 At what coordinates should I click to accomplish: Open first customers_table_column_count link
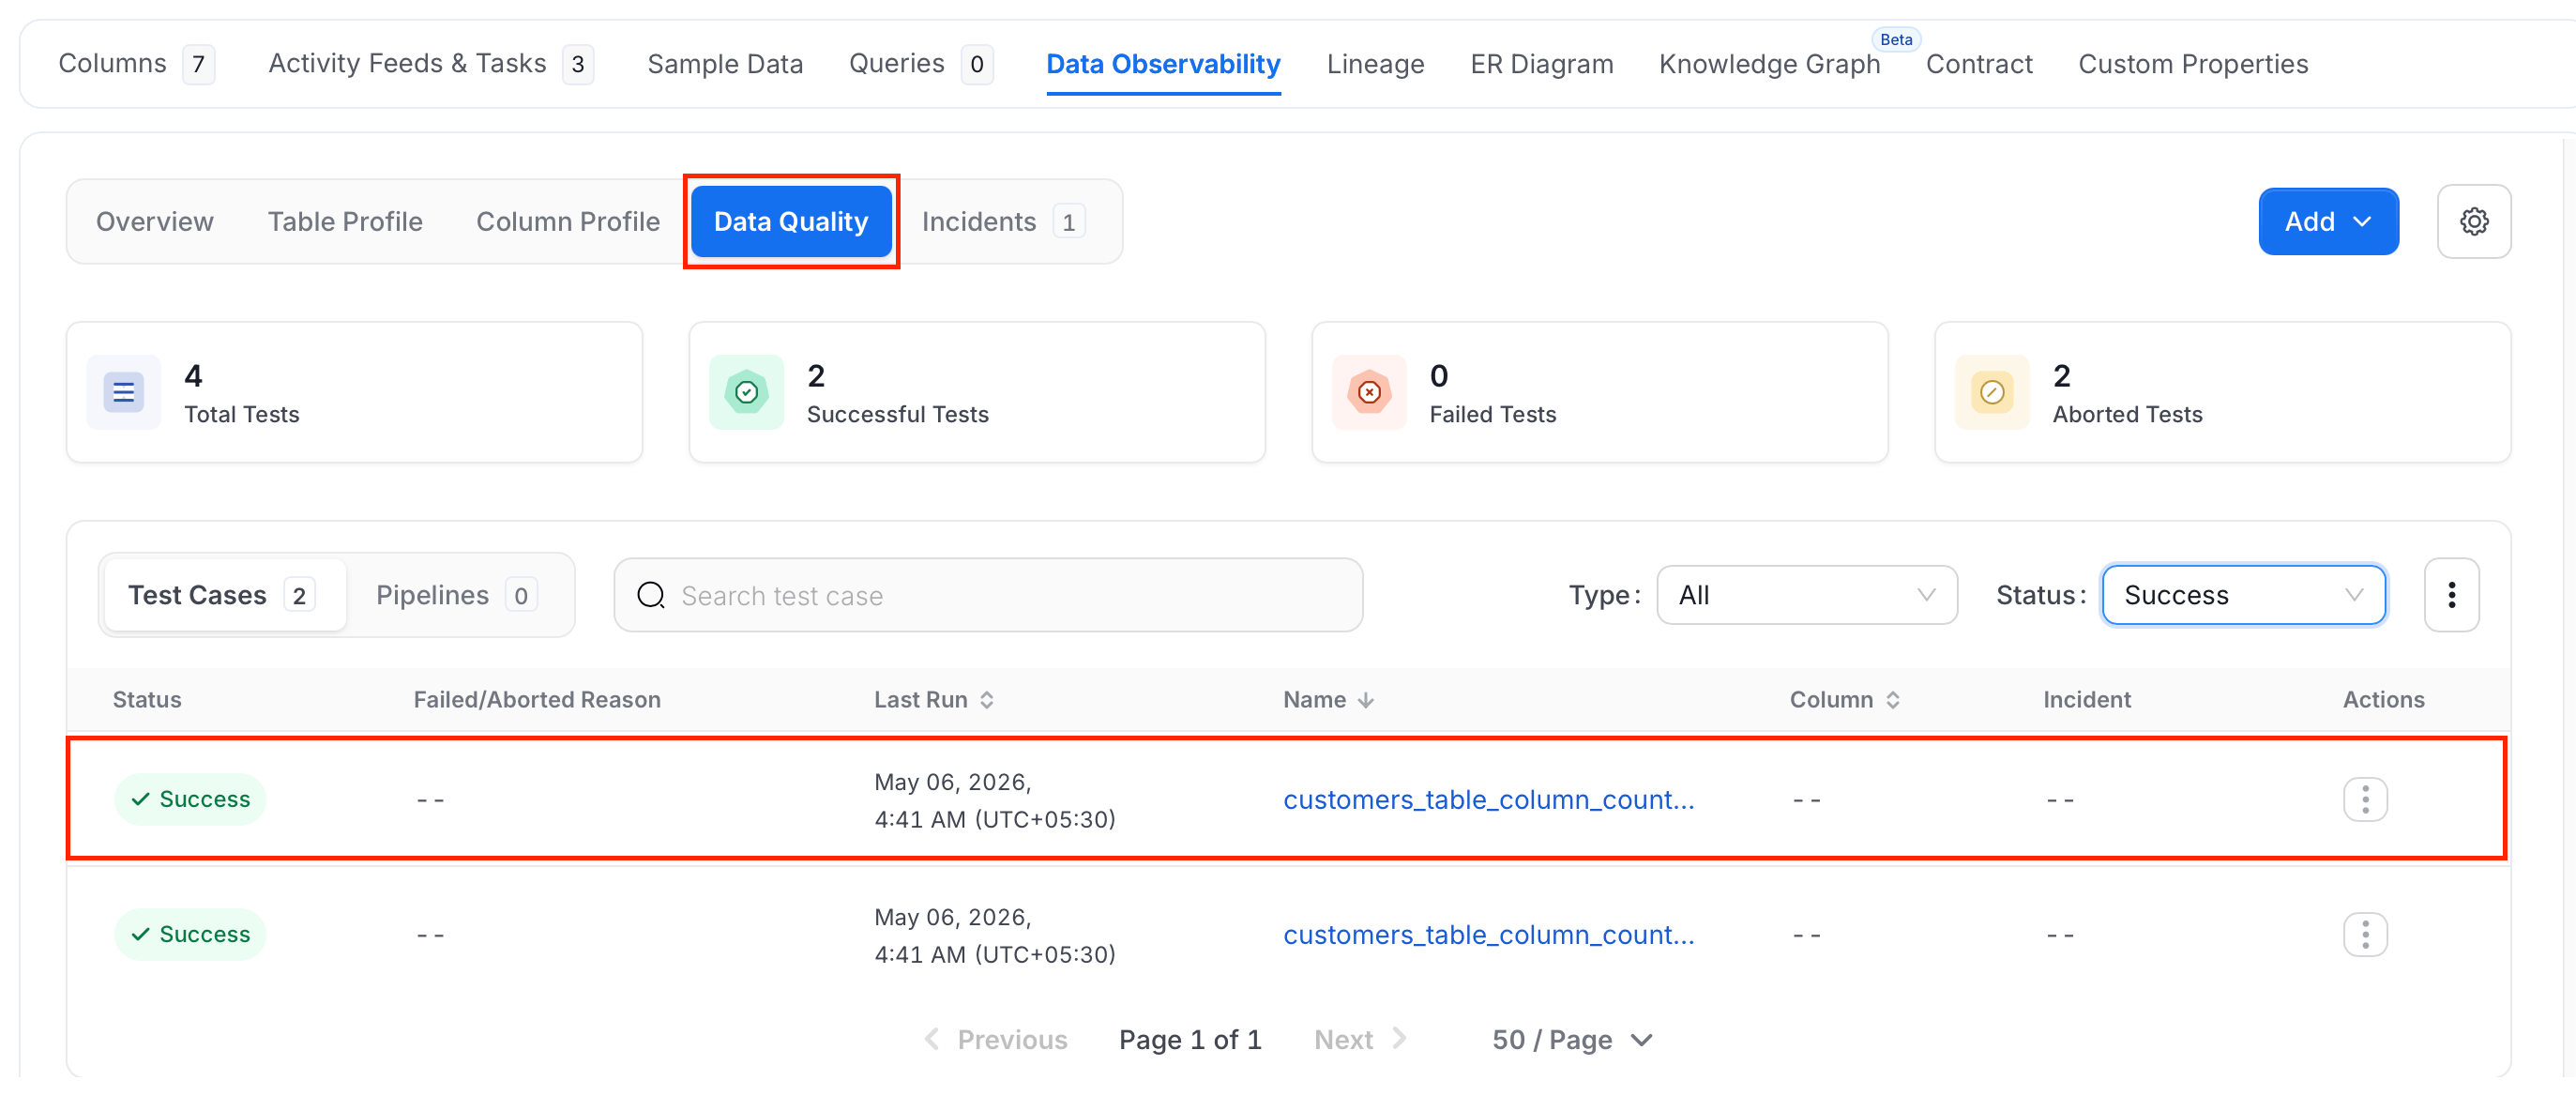(x=1488, y=799)
